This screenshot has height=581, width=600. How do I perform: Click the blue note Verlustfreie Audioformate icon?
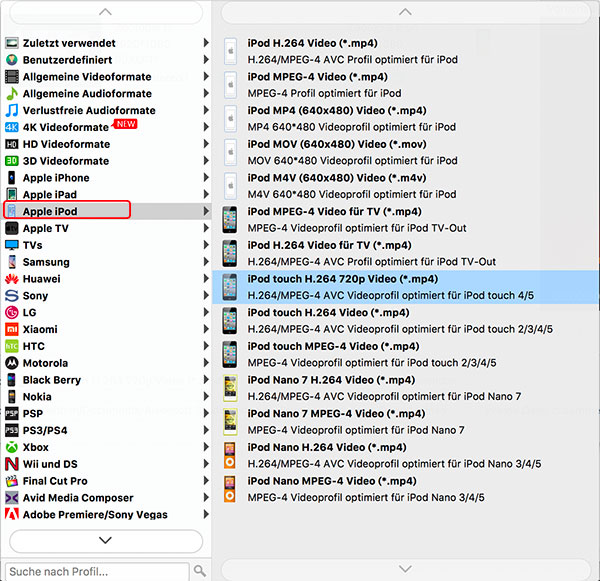coord(12,110)
